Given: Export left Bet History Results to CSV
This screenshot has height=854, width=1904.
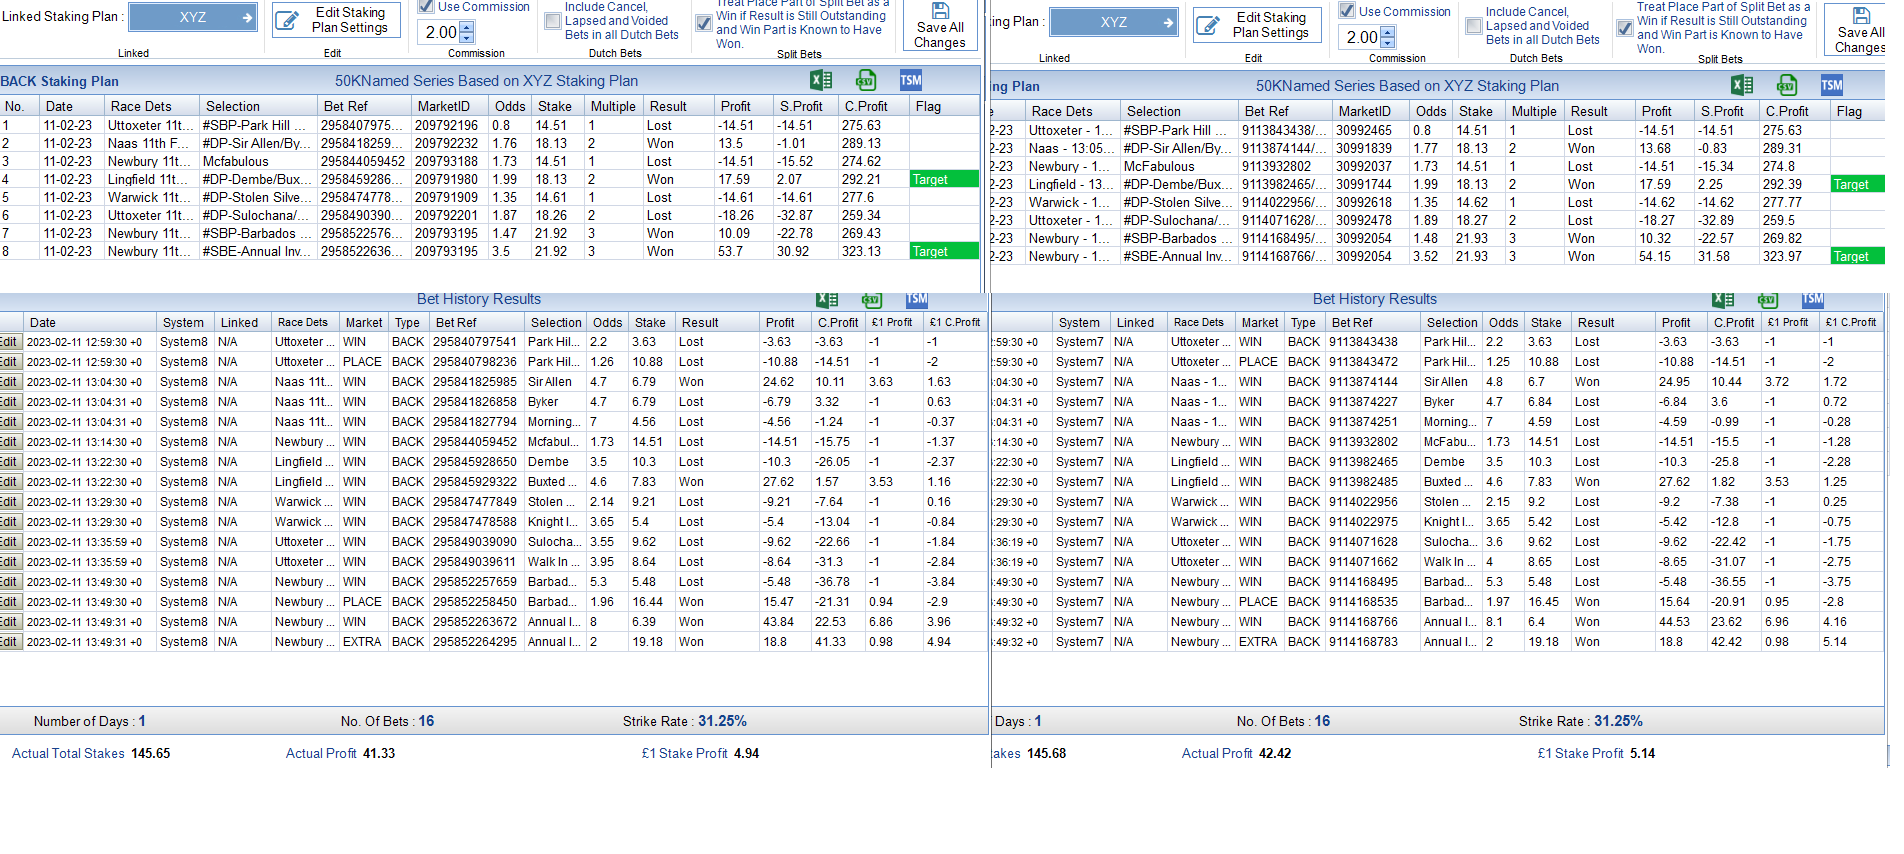Looking at the screenshot, I should pos(872,299).
